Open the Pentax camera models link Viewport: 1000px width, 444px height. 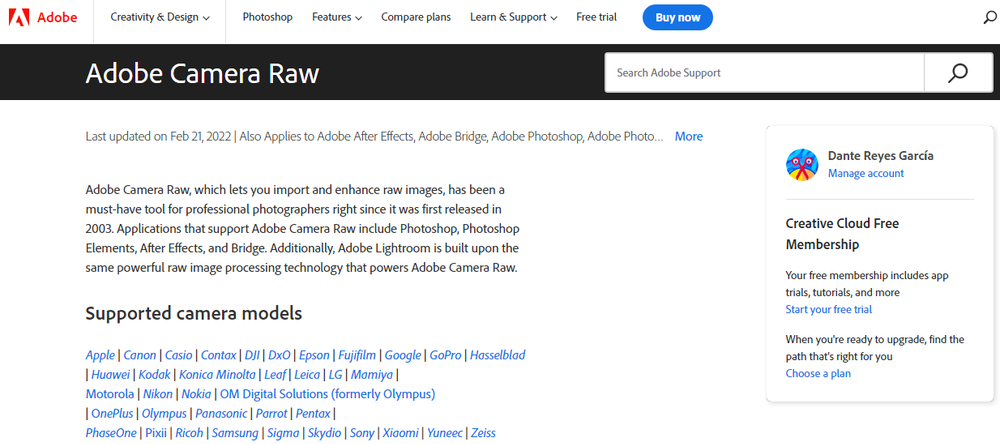(x=313, y=414)
